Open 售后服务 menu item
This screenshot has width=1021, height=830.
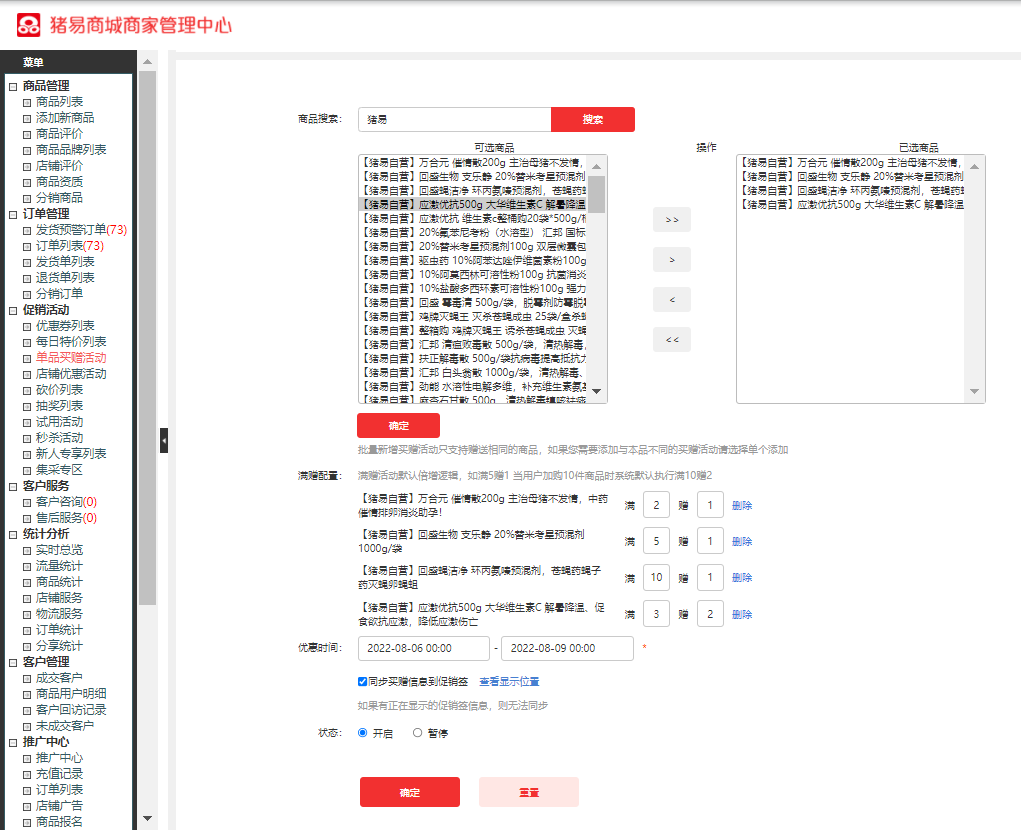coord(66,518)
